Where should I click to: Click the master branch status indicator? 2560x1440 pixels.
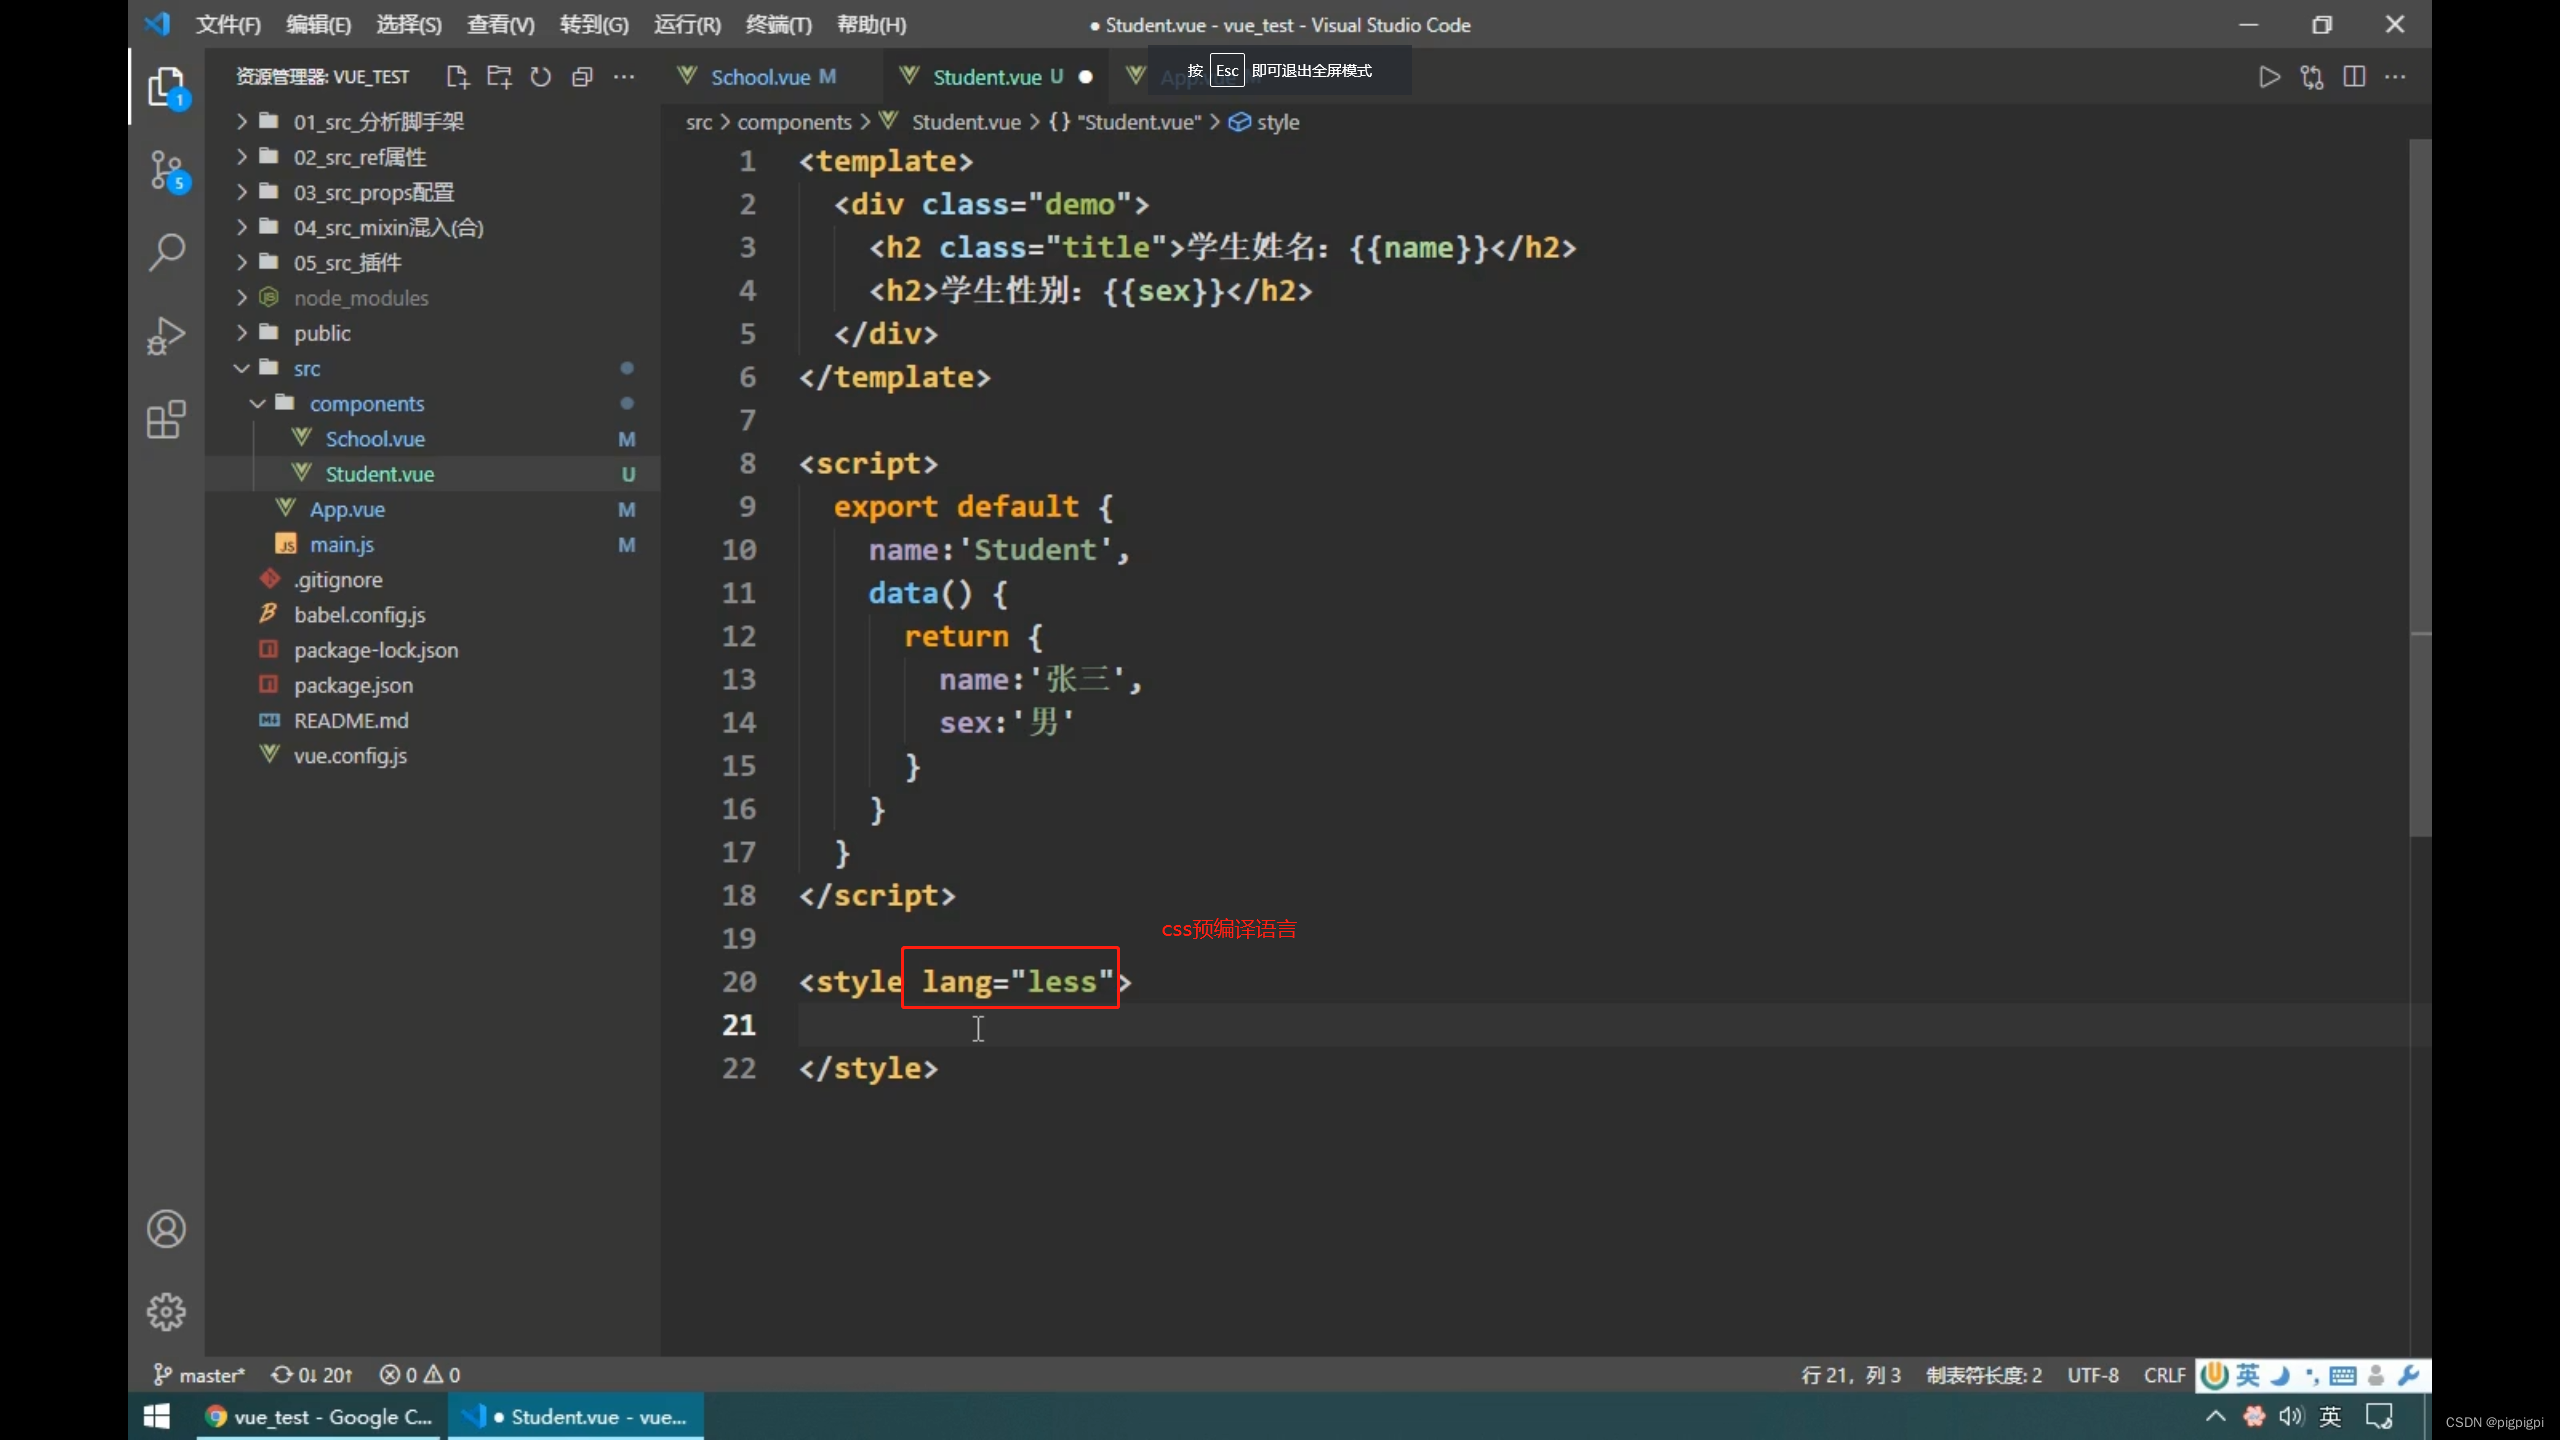click(x=199, y=1375)
